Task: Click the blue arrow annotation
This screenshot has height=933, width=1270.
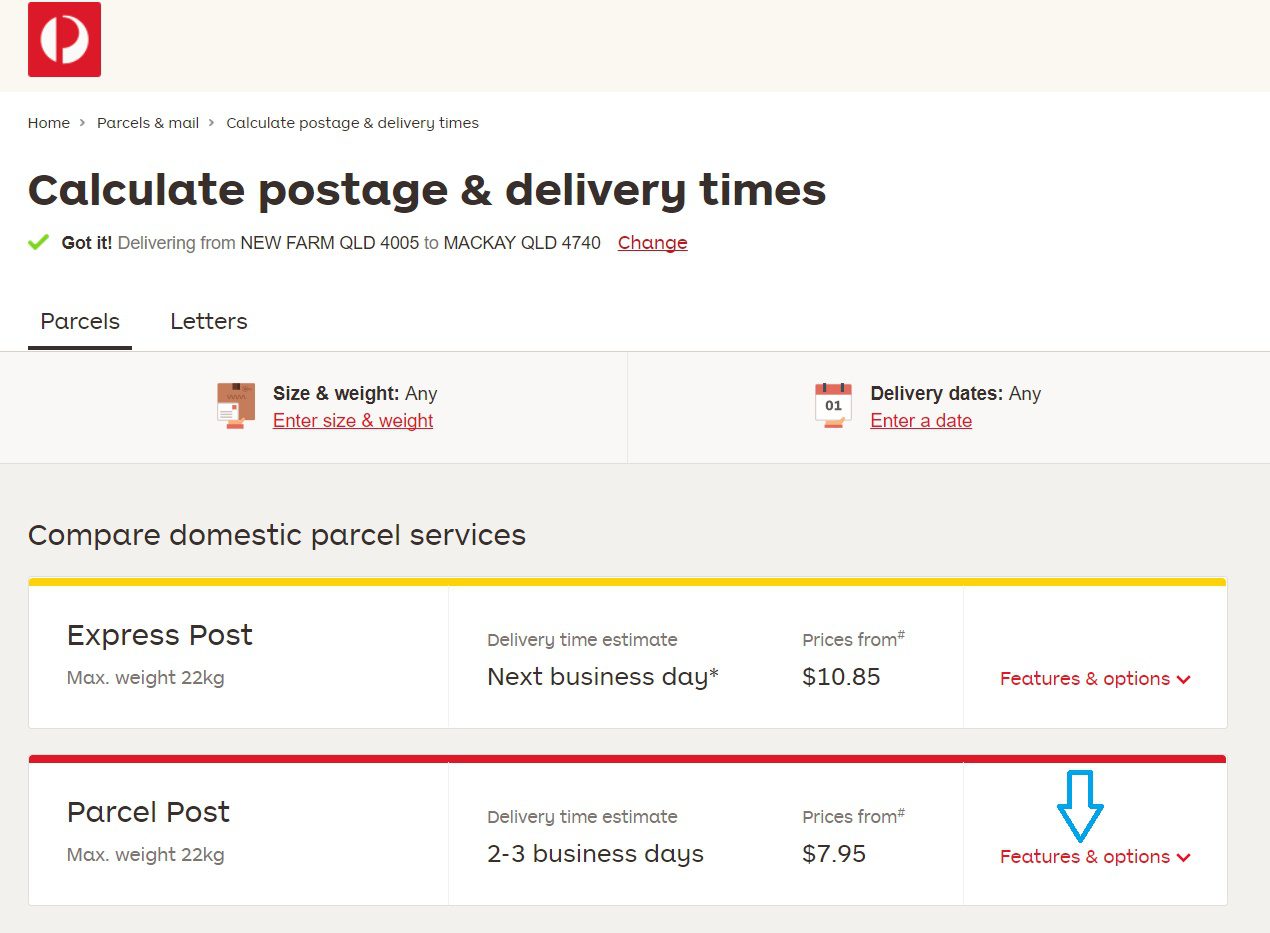Action: click(x=1081, y=807)
